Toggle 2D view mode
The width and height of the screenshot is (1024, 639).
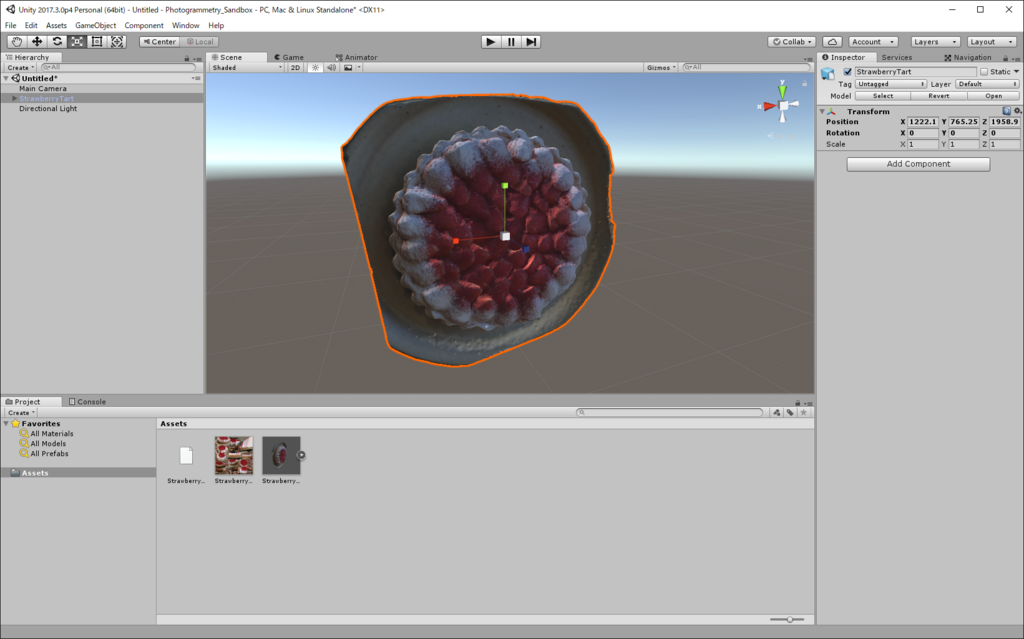tap(295, 67)
